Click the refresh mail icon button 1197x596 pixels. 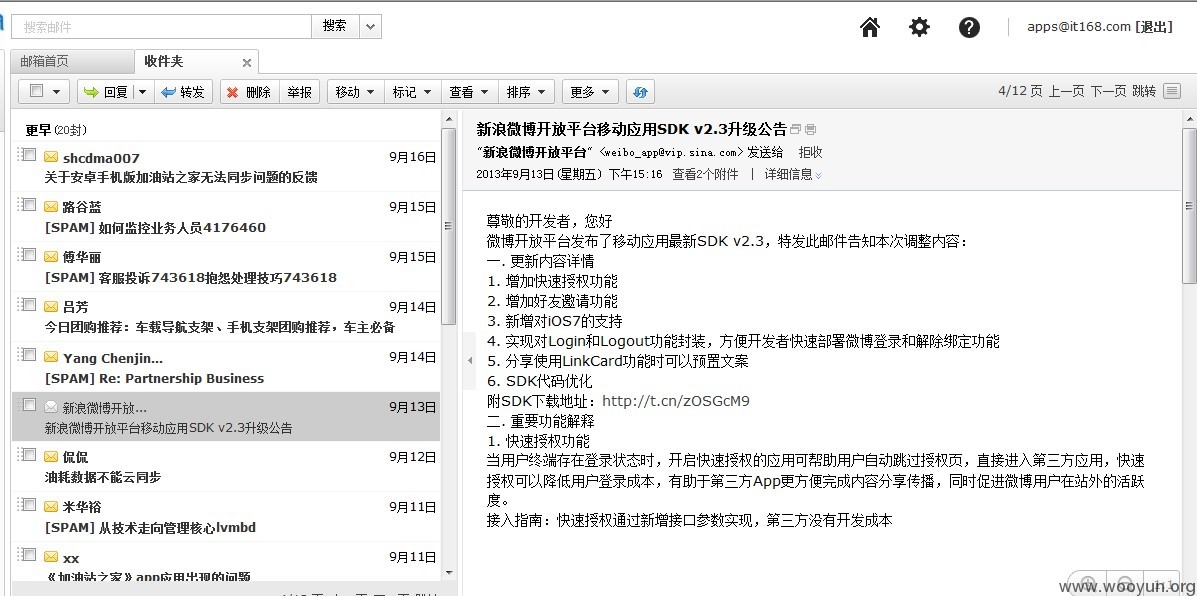click(640, 92)
